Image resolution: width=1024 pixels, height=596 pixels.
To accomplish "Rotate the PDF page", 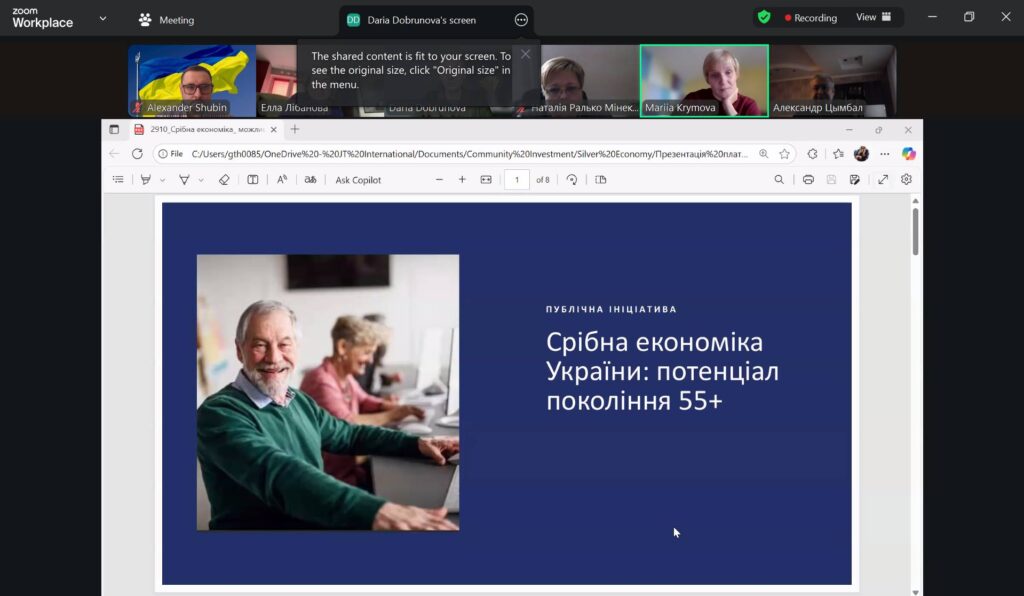I will (x=572, y=180).
